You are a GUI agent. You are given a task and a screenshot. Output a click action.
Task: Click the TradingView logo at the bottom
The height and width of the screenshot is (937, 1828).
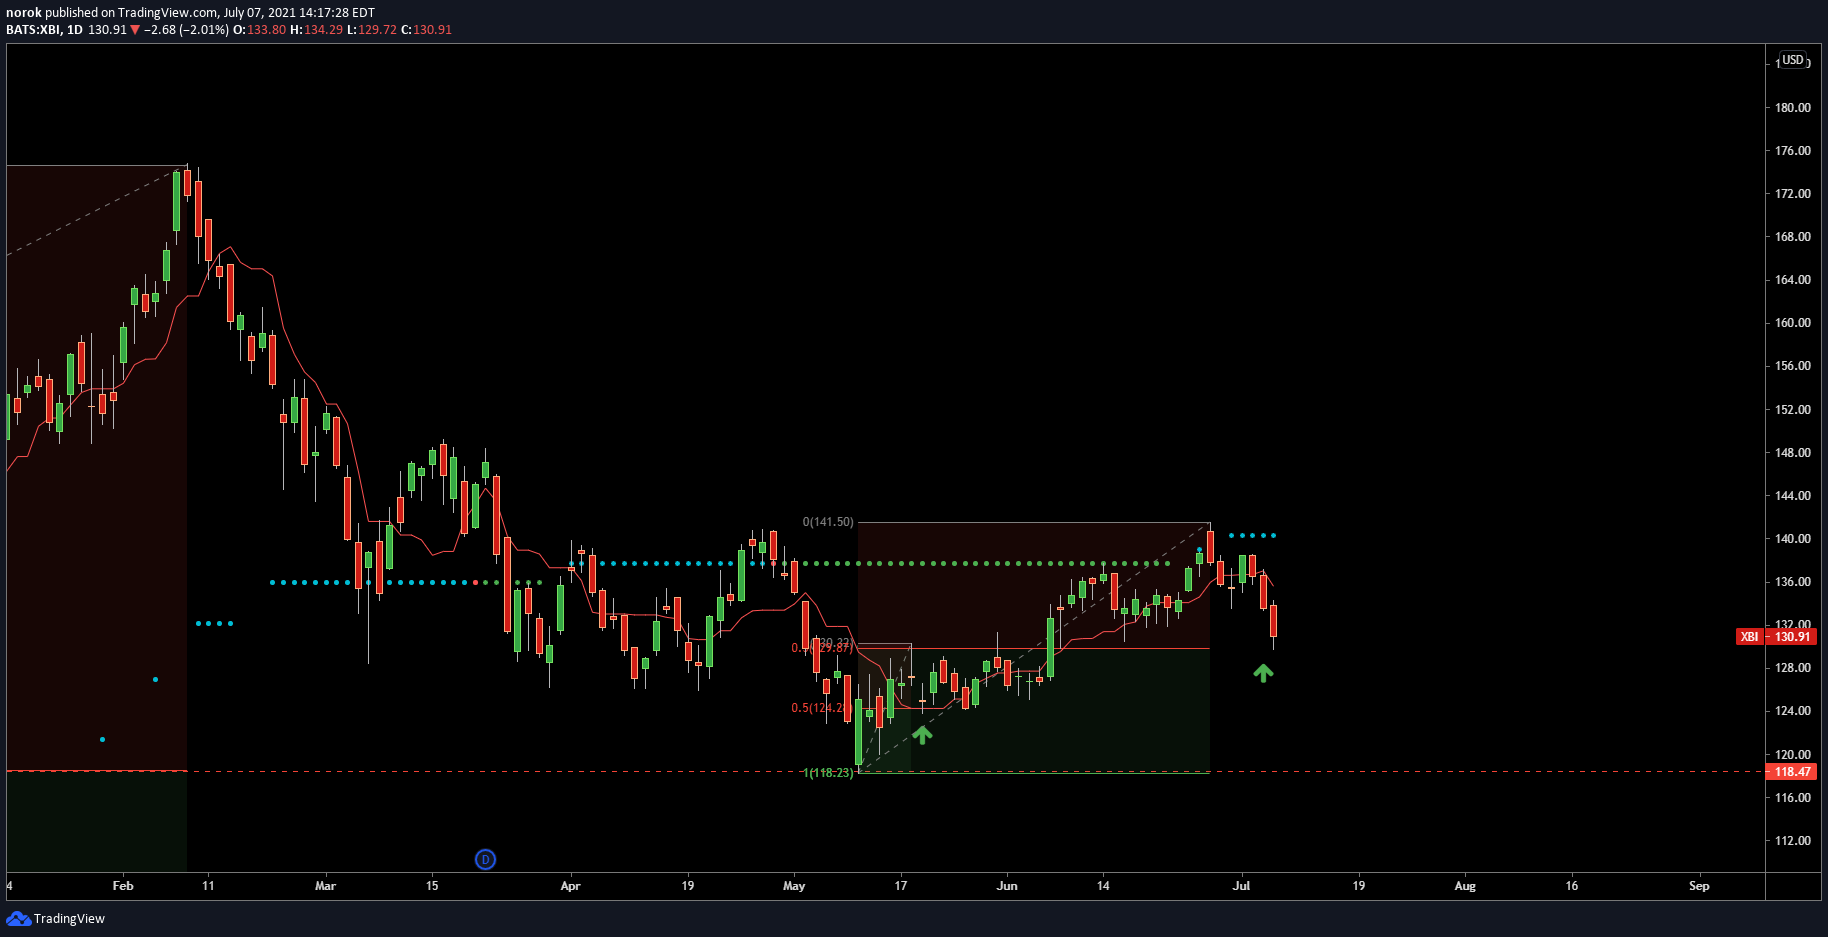coord(55,918)
